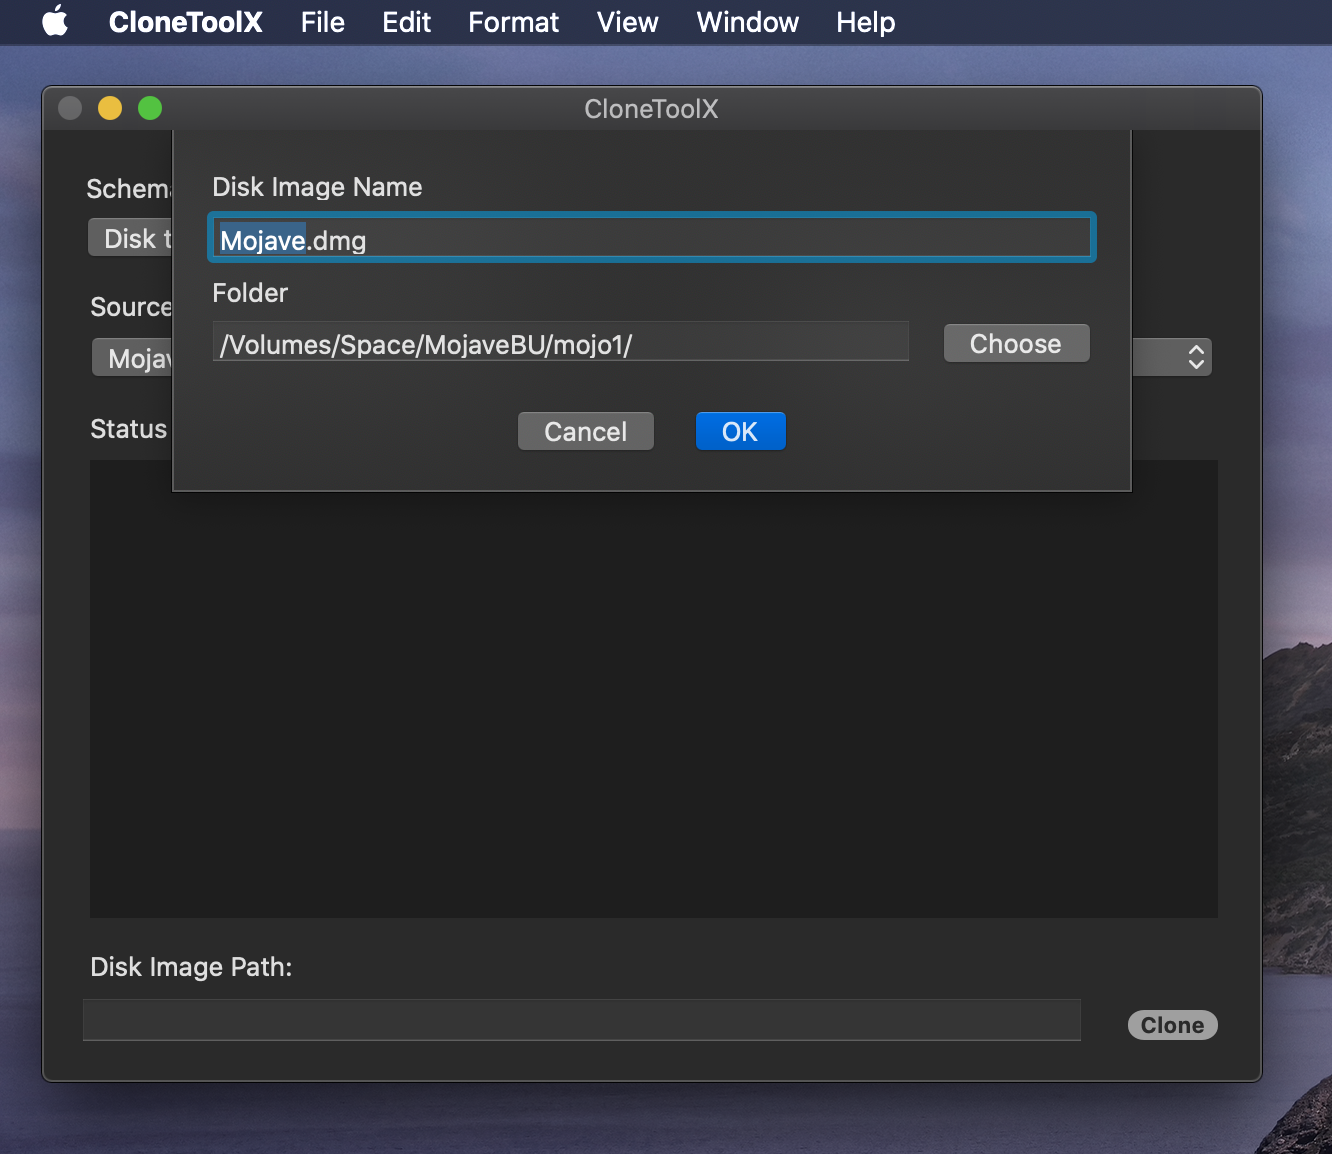Click Choose to pick a folder

1016,343
